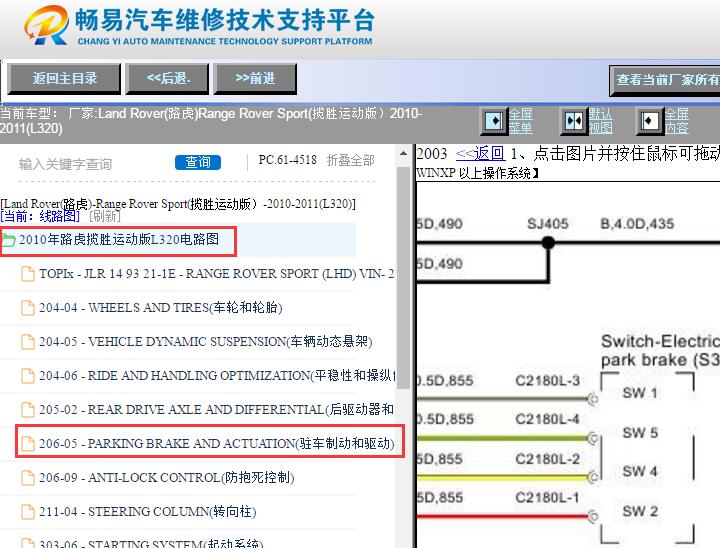Image resolution: width=720 pixels, height=548 pixels.
Task: Open 204-06 RIDE AND HANDLING OPTIMIZATION entry
Action: [x=217, y=375]
